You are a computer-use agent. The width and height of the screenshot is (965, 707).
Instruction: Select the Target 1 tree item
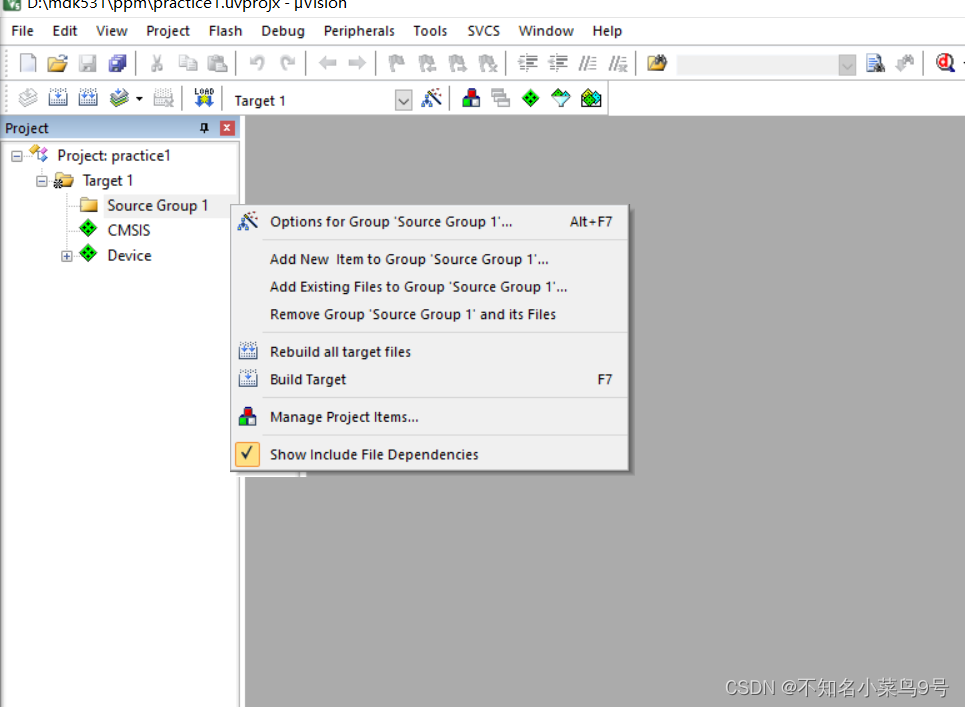pos(108,181)
